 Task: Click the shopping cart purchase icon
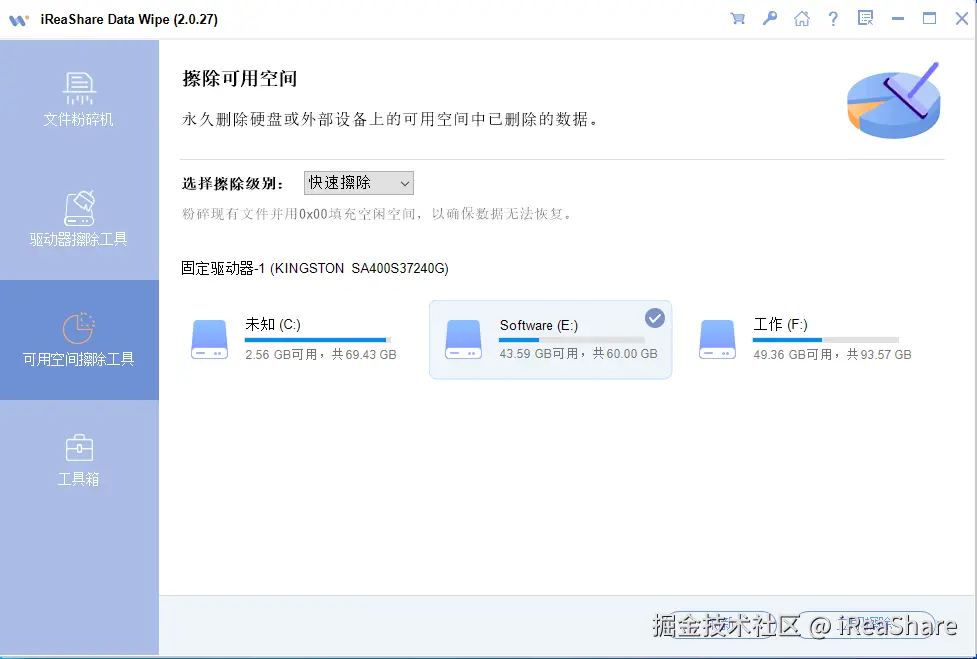tap(737, 18)
